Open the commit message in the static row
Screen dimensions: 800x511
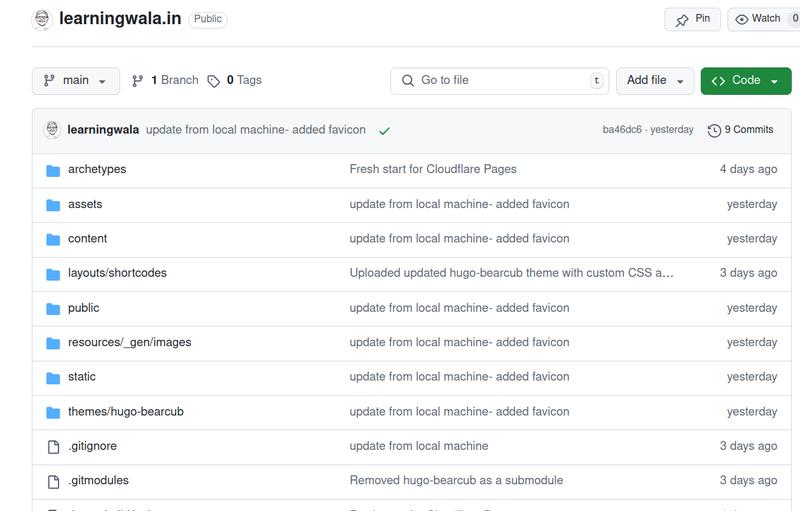coord(459,377)
